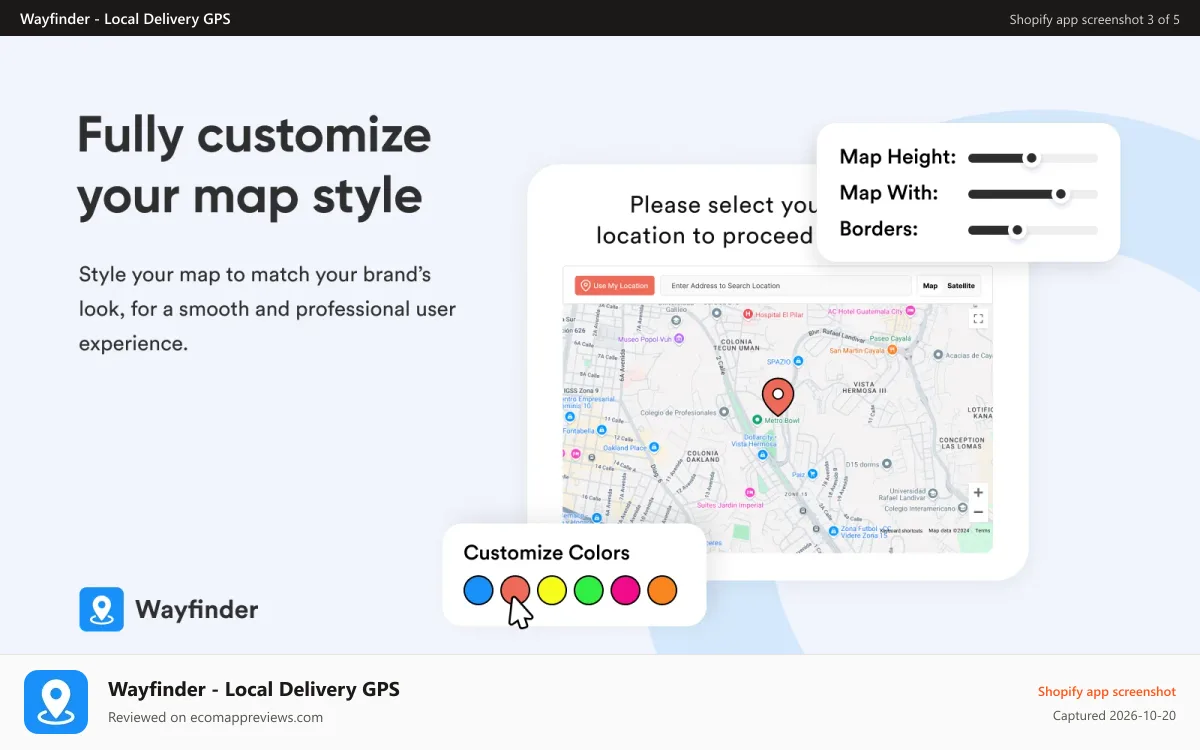Select the Acacias de Cayalá marker
This screenshot has width=1200, height=750.
pos(938,355)
